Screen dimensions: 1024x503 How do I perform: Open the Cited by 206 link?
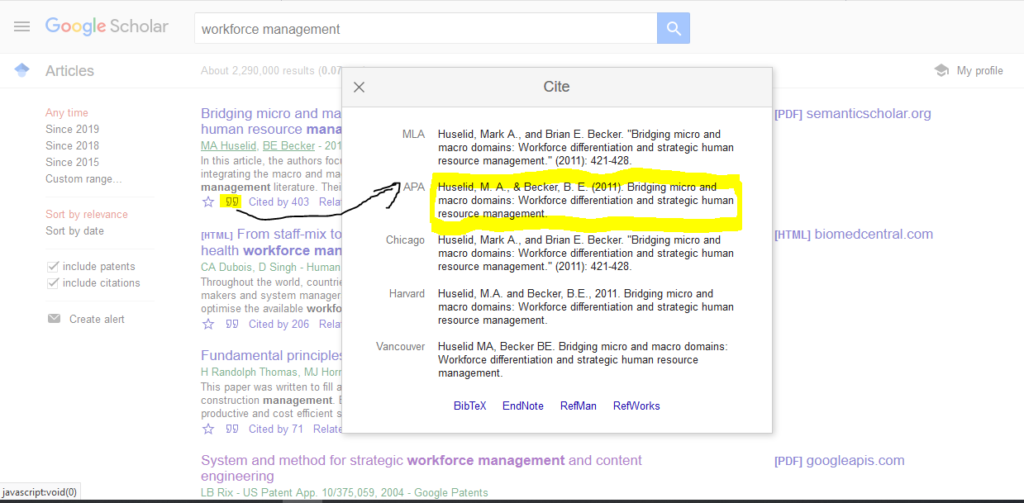279,324
